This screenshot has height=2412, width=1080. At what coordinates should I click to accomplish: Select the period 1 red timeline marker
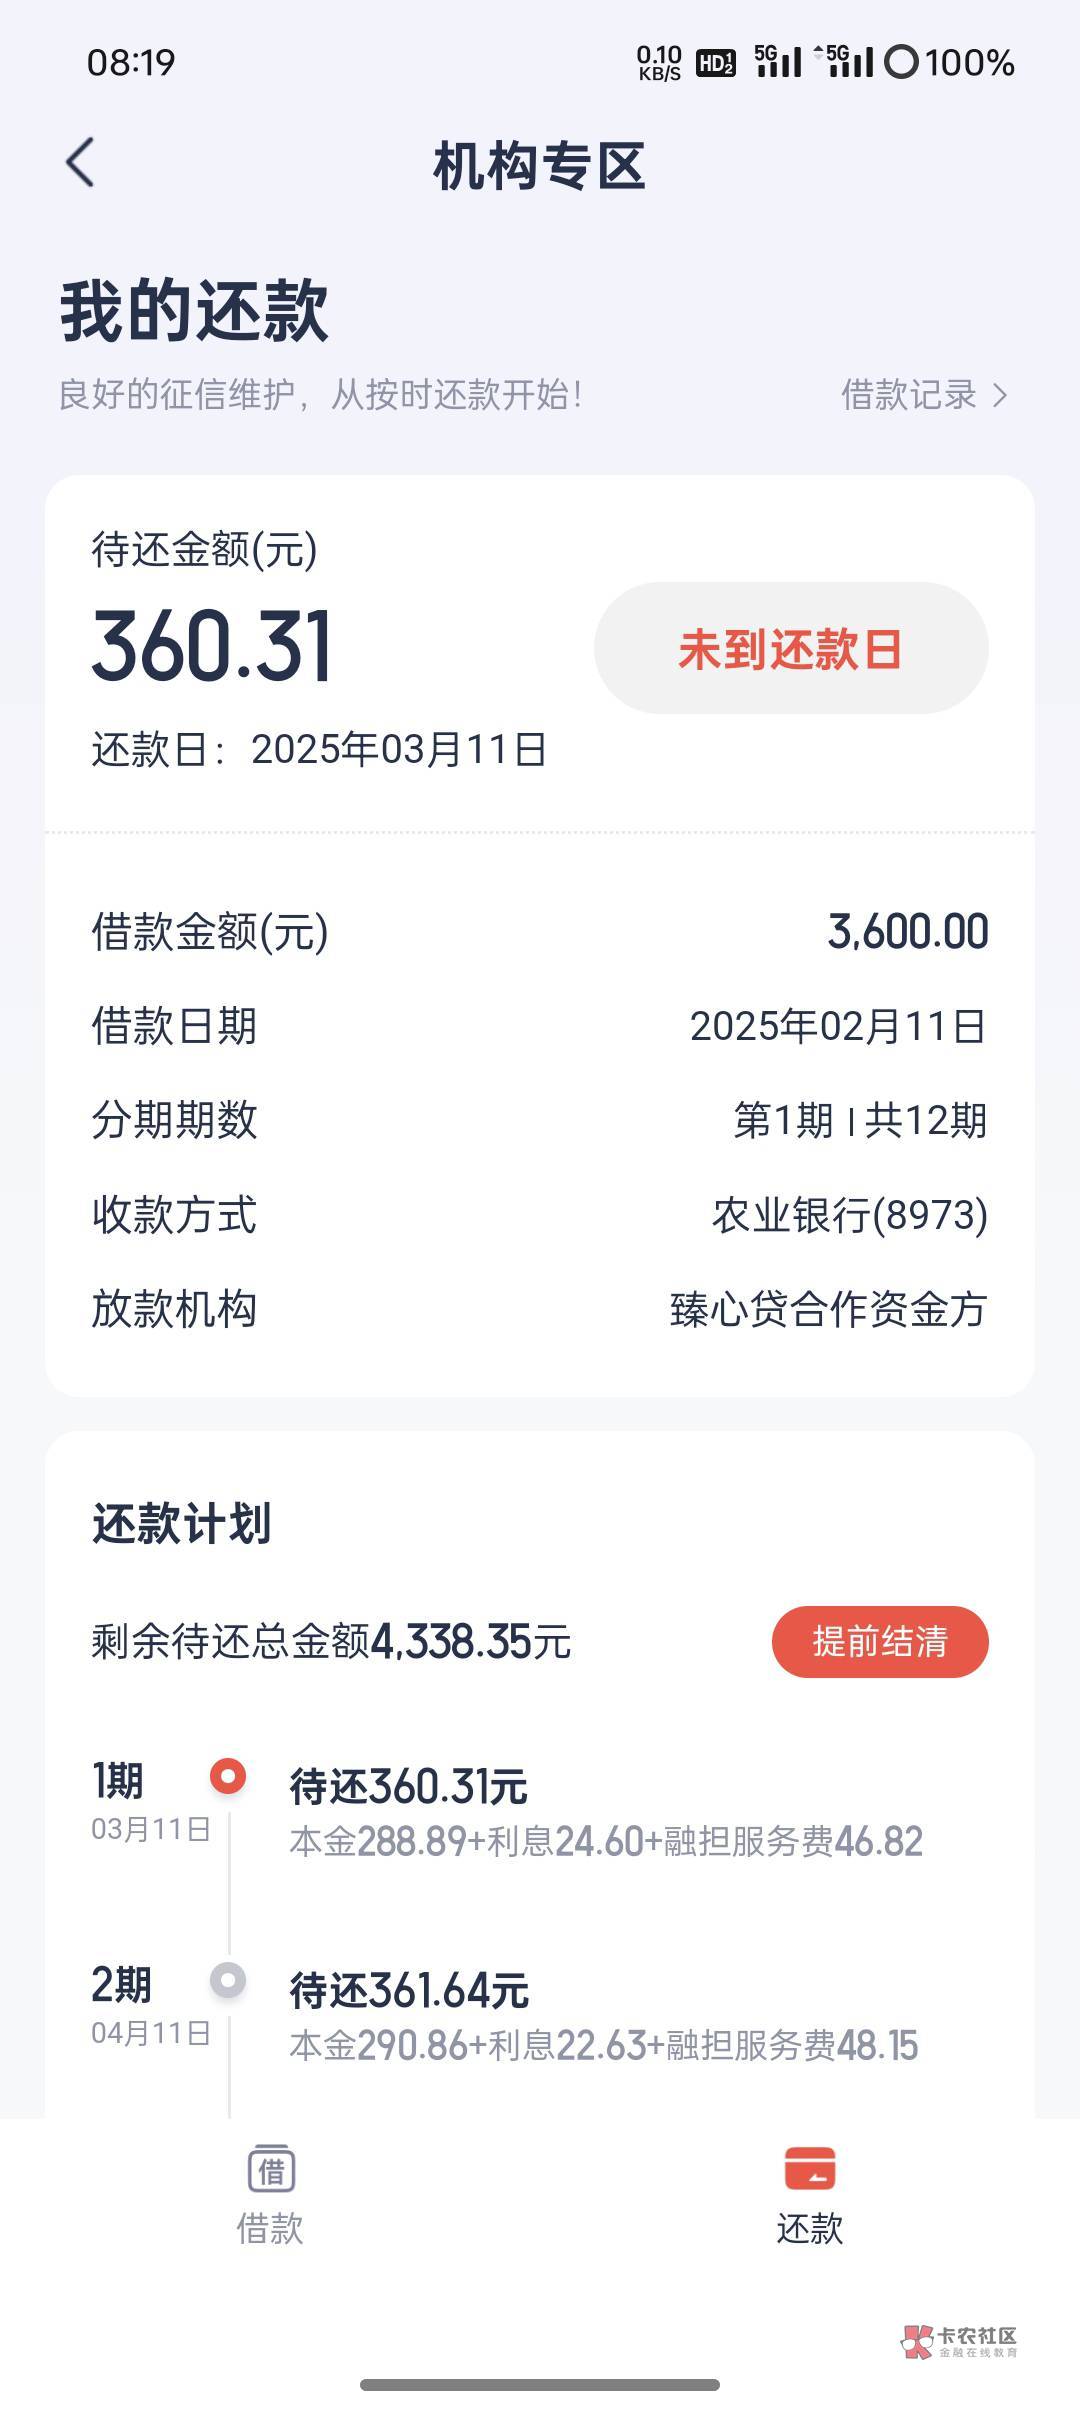pyautogui.click(x=228, y=1776)
